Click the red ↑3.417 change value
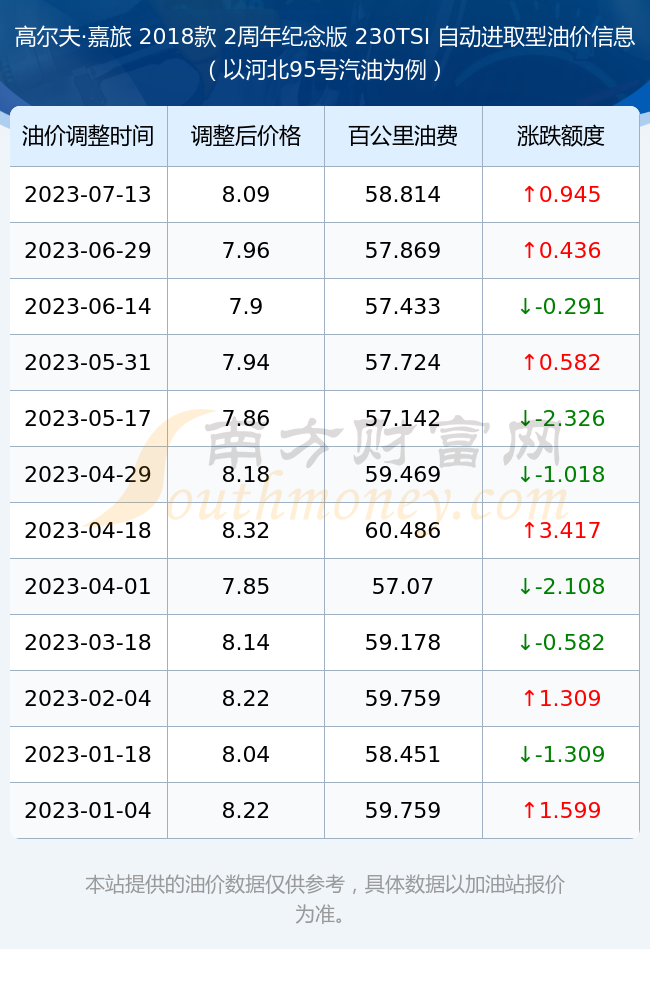Viewport: 650px width, 1000px height. click(x=561, y=531)
